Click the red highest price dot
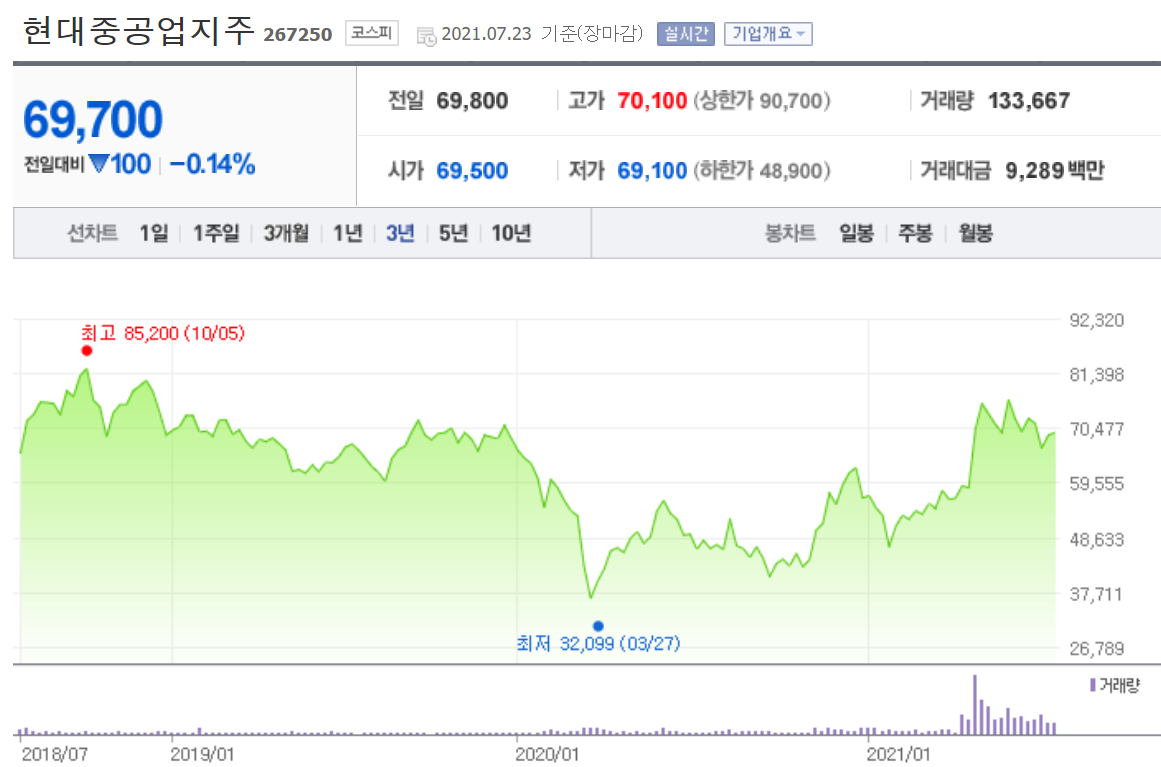Image resolution: width=1161 pixels, height=767 pixels. click(87, 351)
